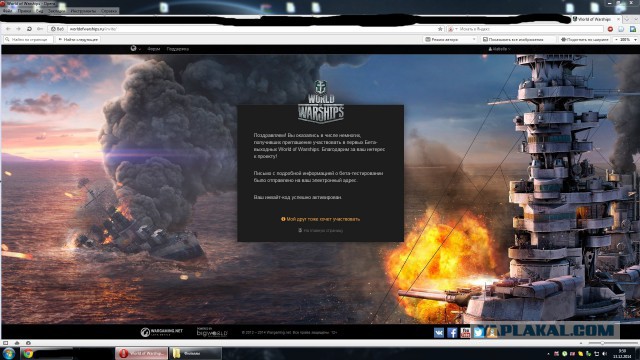The image size is (640, 360).
Task: Show hidden tray icons arrow
Action: pyautogui.click(x=548, y=354)
